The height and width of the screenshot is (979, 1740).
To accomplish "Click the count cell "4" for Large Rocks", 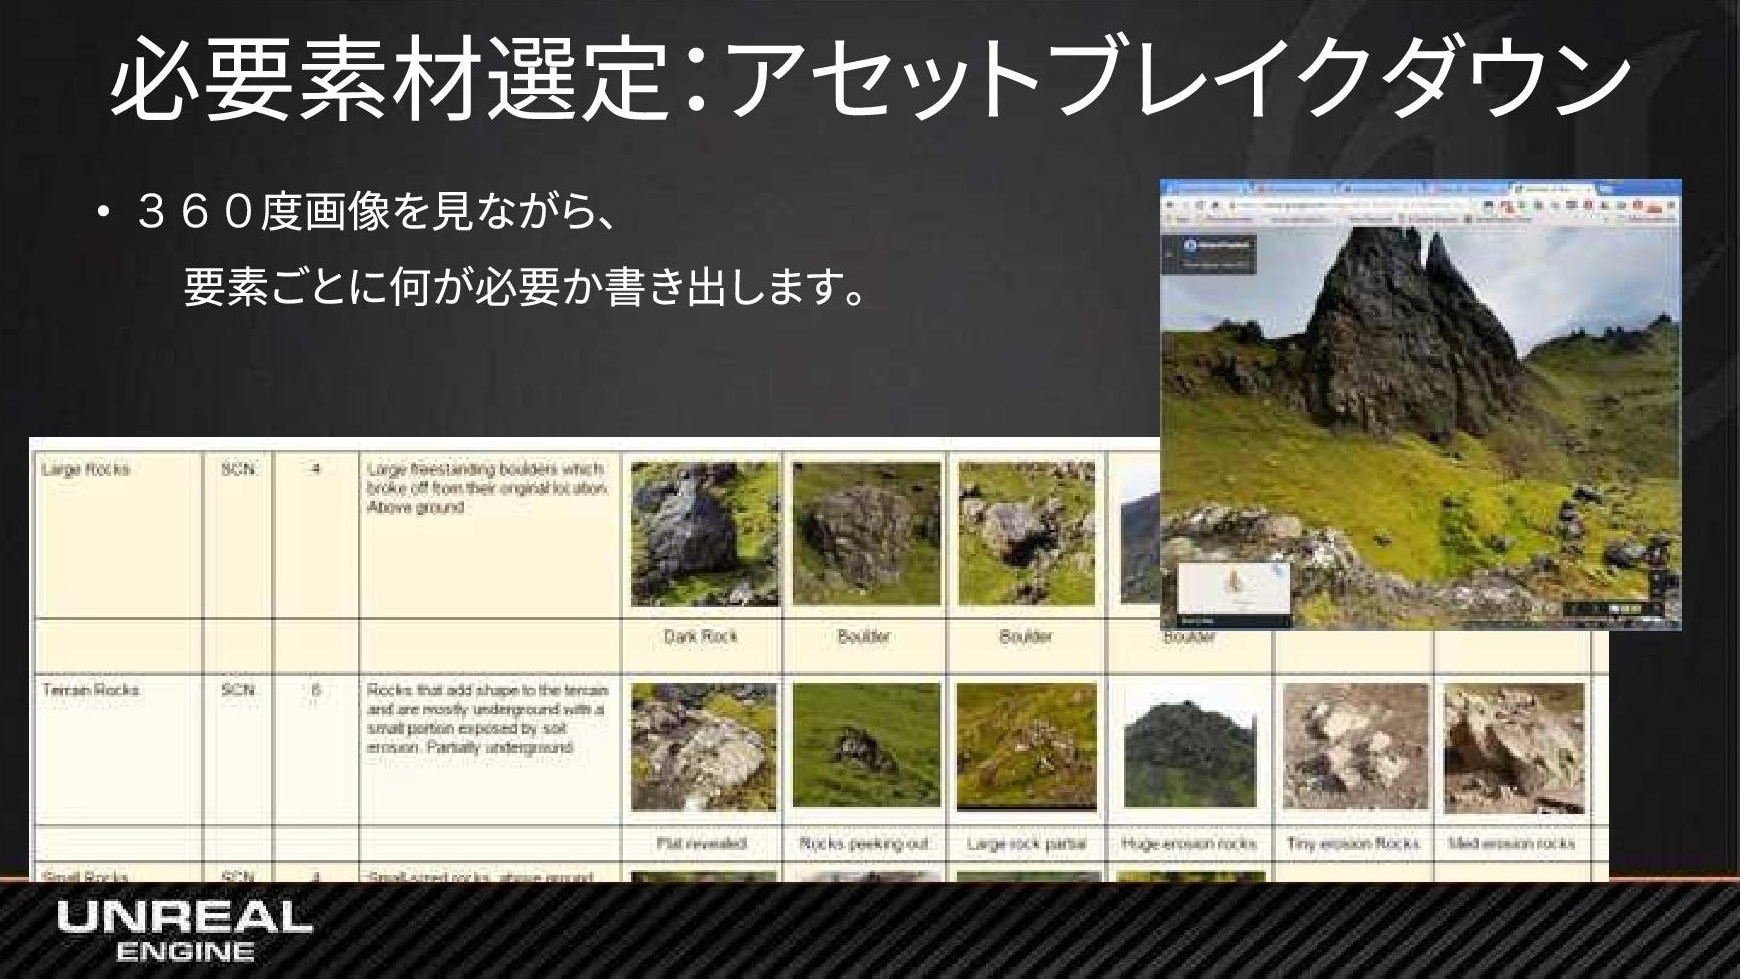I will click(x=316, y=535).
